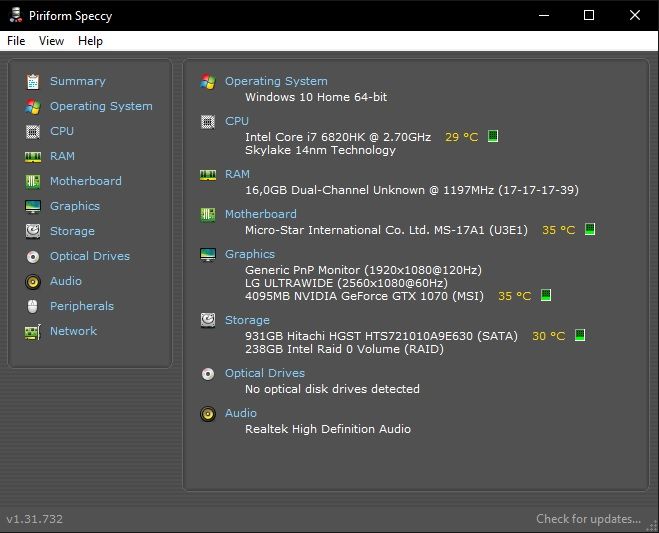This screenshot has width=659, height=533.
Task: Open the RAM section from sidebar
Action: point(62,156)
